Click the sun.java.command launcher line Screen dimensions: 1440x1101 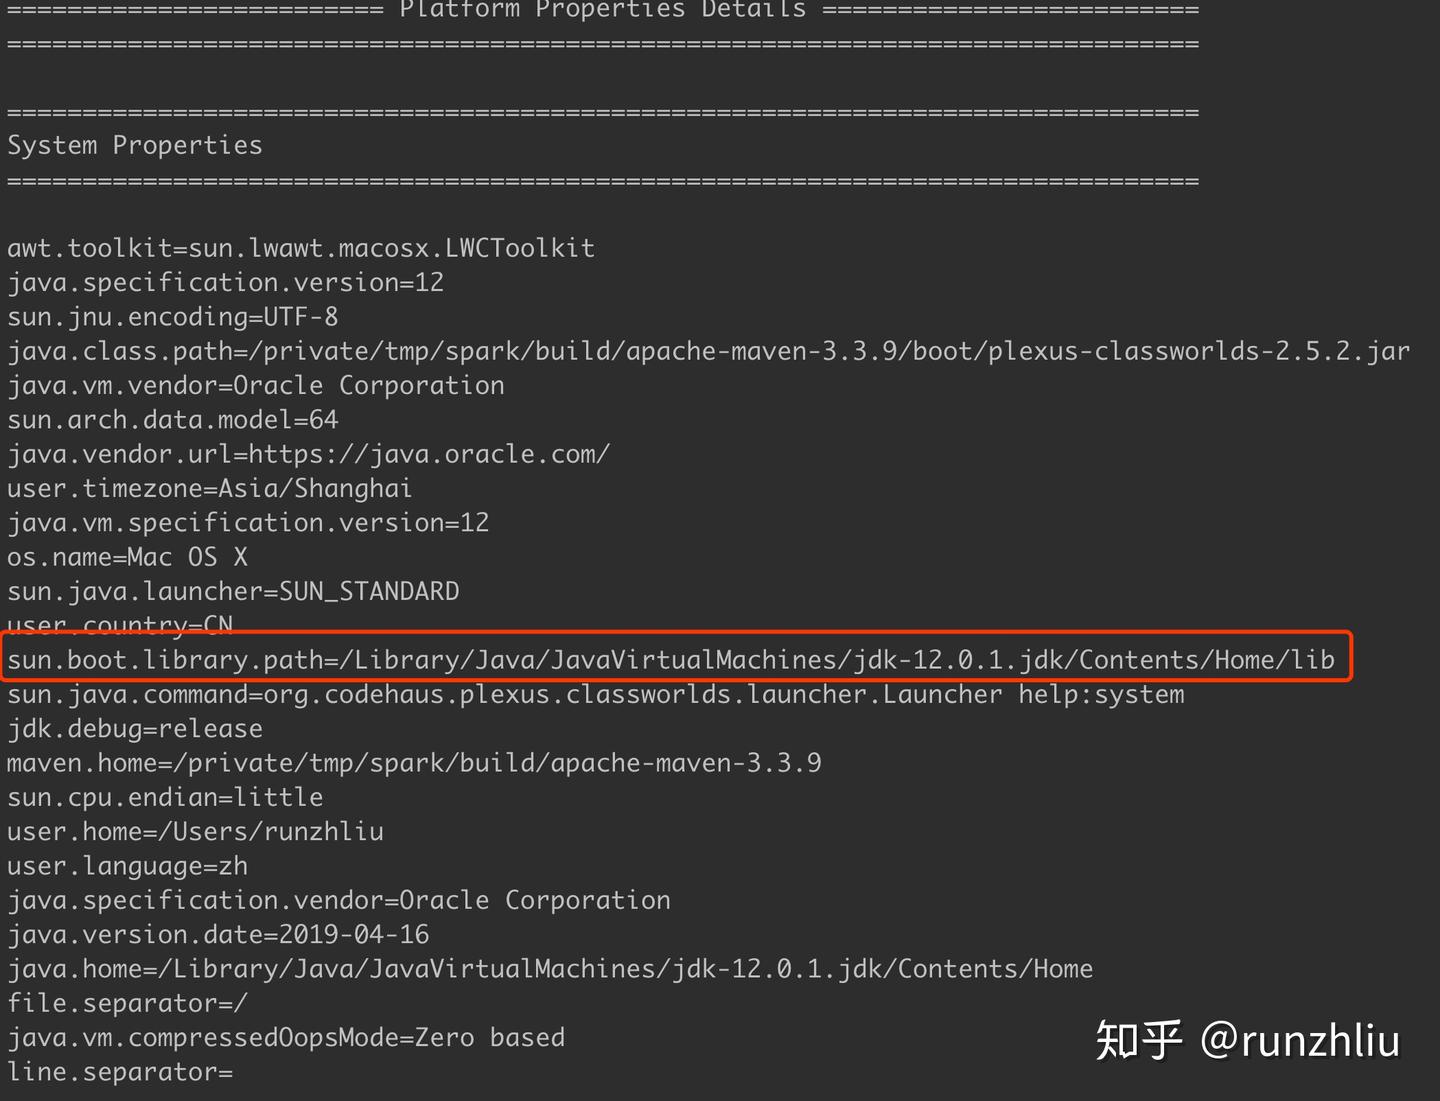(596, 695)
